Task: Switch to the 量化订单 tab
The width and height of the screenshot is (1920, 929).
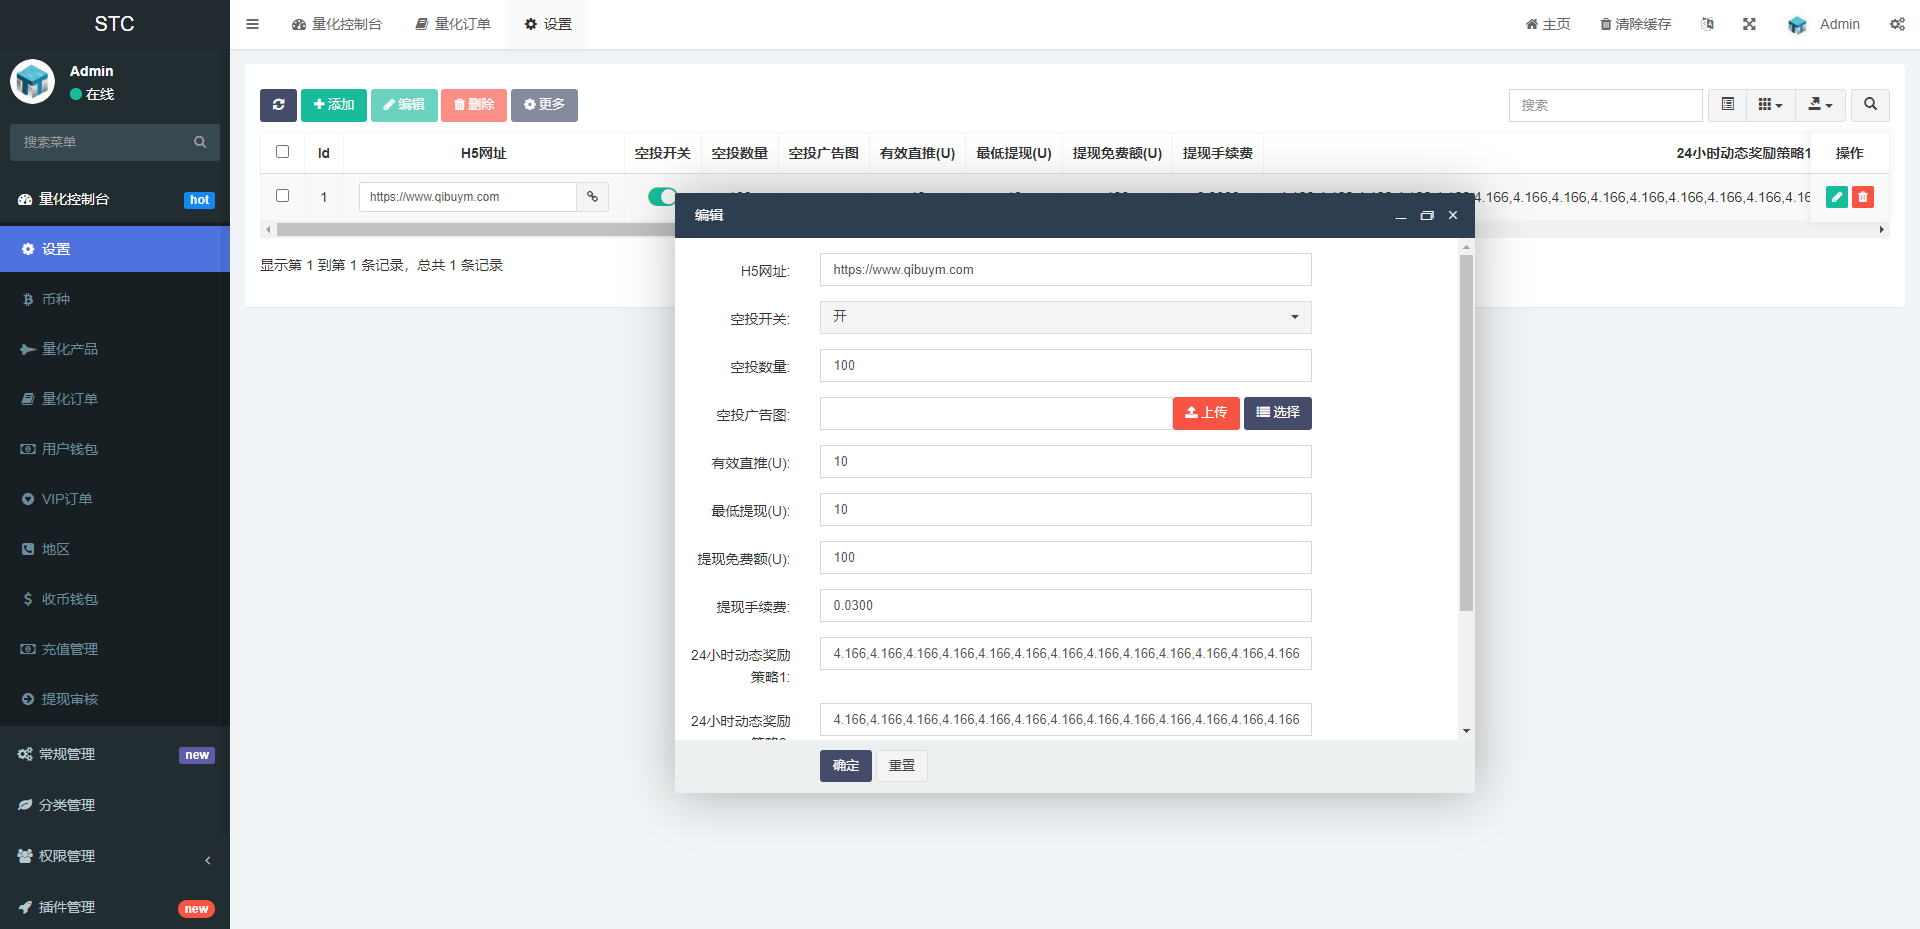Action: point(453,24)
